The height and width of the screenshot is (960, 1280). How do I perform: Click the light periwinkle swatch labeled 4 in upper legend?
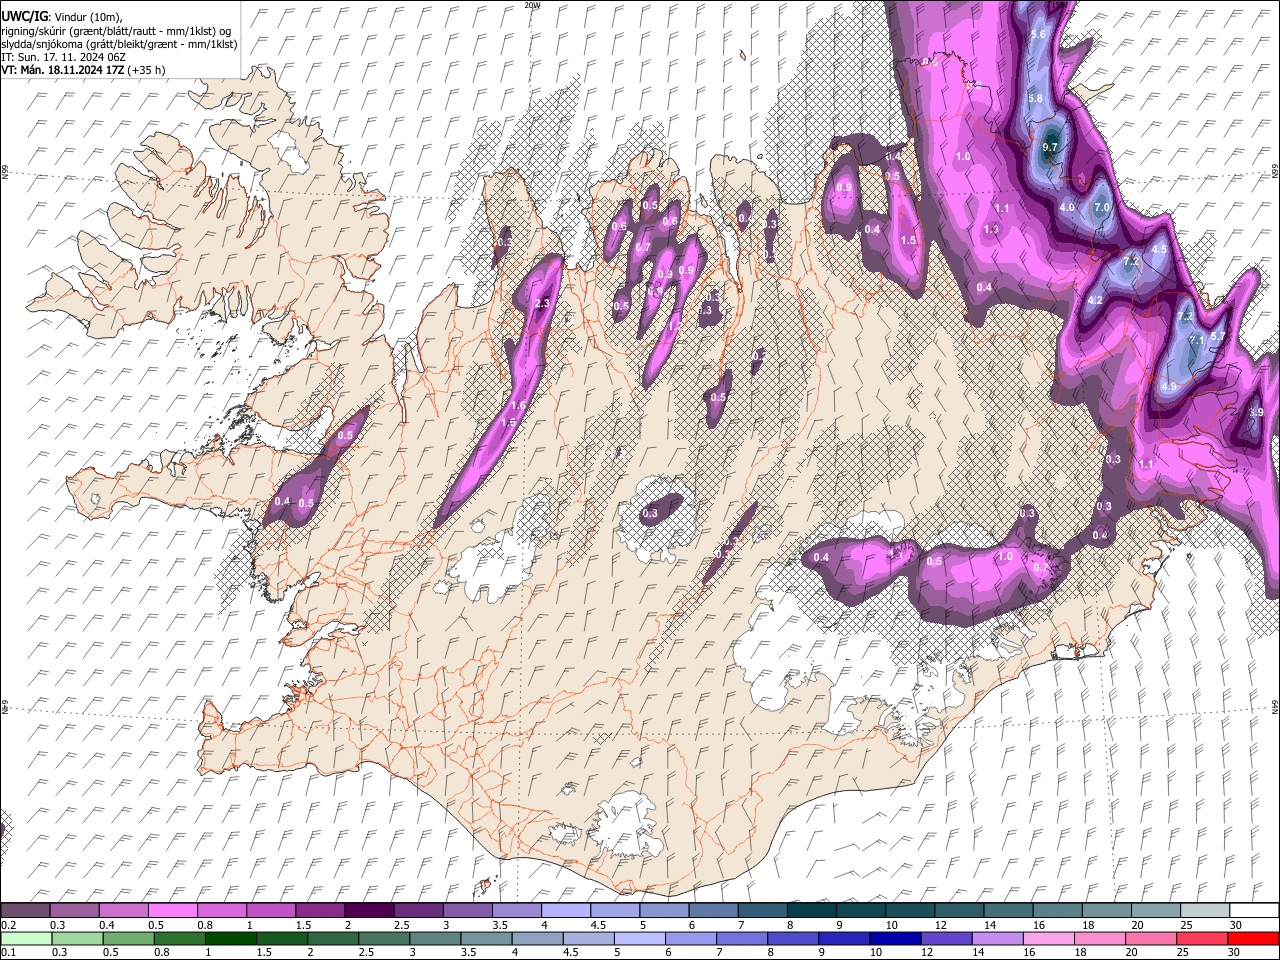565,911
